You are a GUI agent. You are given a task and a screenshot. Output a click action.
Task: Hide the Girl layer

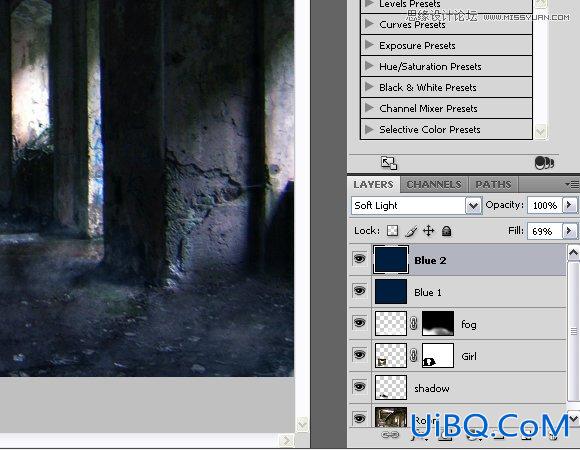(x=359, y=355)
